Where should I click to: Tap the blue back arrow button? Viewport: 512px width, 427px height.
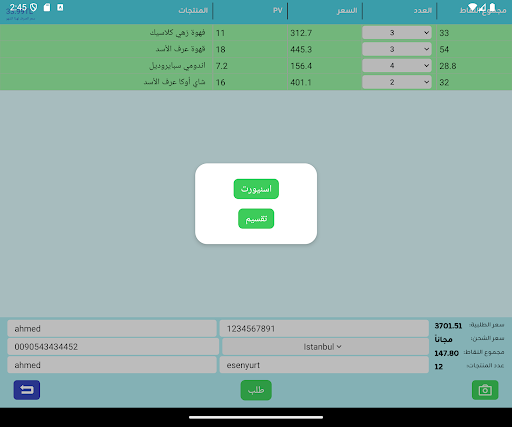pyautogui.click(x=27, y=390)
